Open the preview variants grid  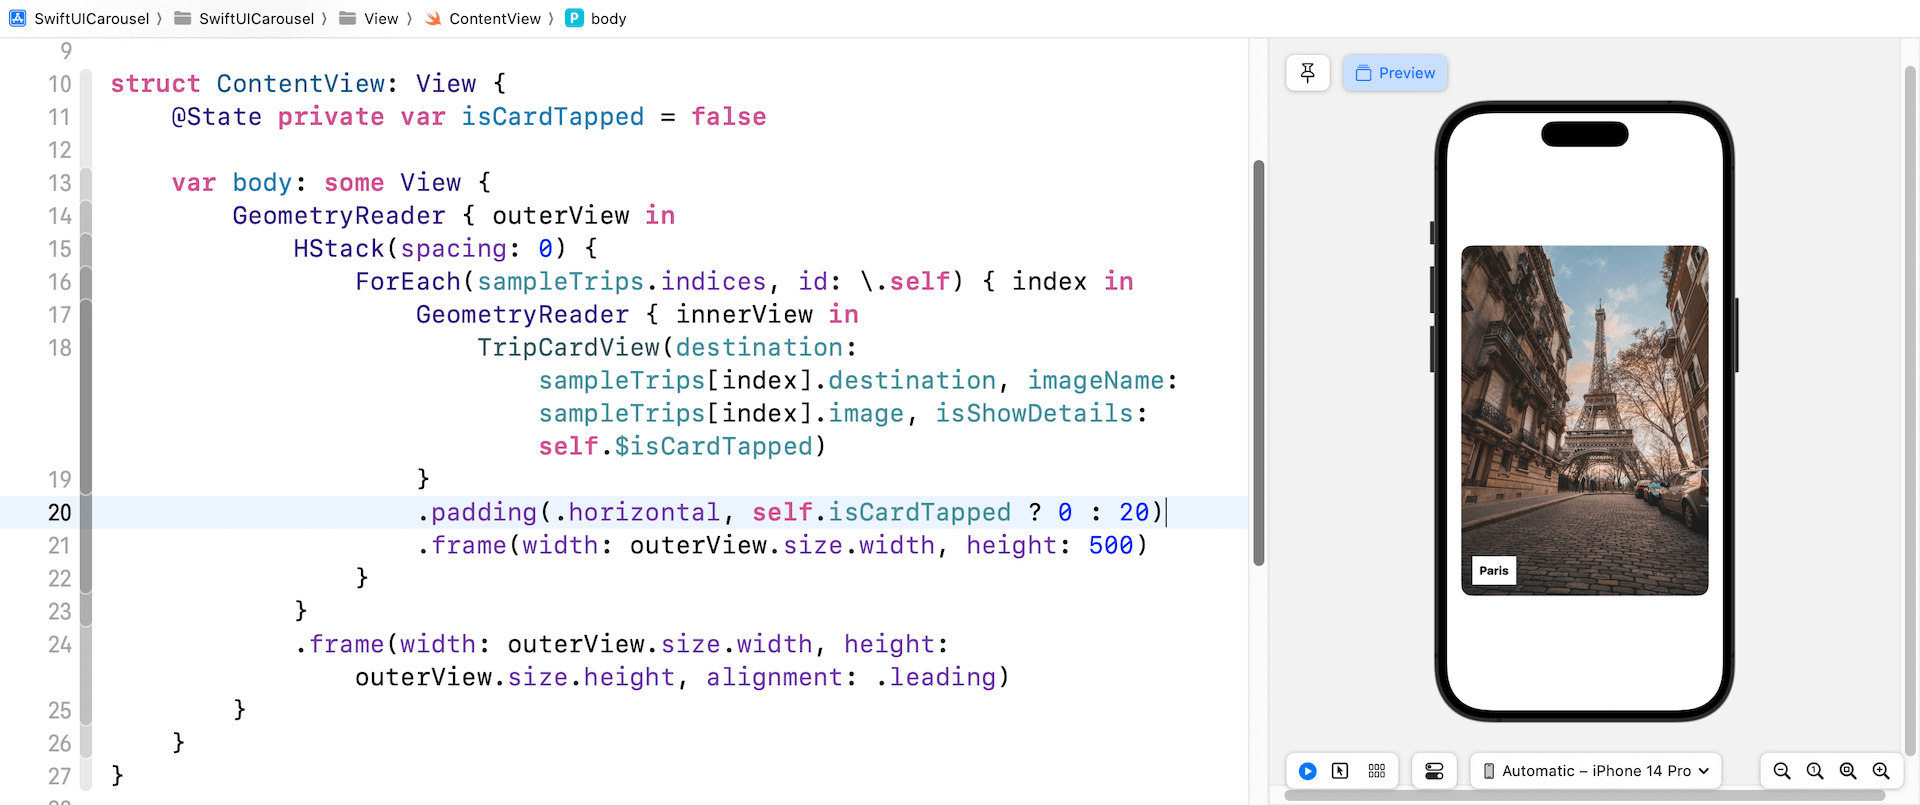pyautogui.click(x=1377, y=771)
